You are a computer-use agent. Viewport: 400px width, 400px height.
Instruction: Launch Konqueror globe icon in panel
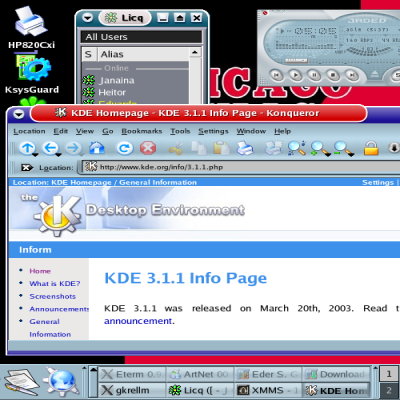tap(62, 382)
